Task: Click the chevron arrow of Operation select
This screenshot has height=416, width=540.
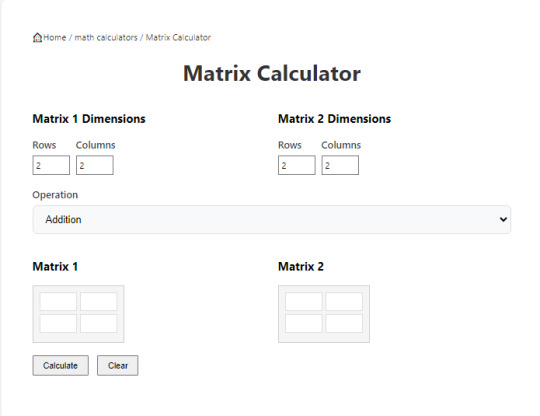Action: [x=503, y=219]
